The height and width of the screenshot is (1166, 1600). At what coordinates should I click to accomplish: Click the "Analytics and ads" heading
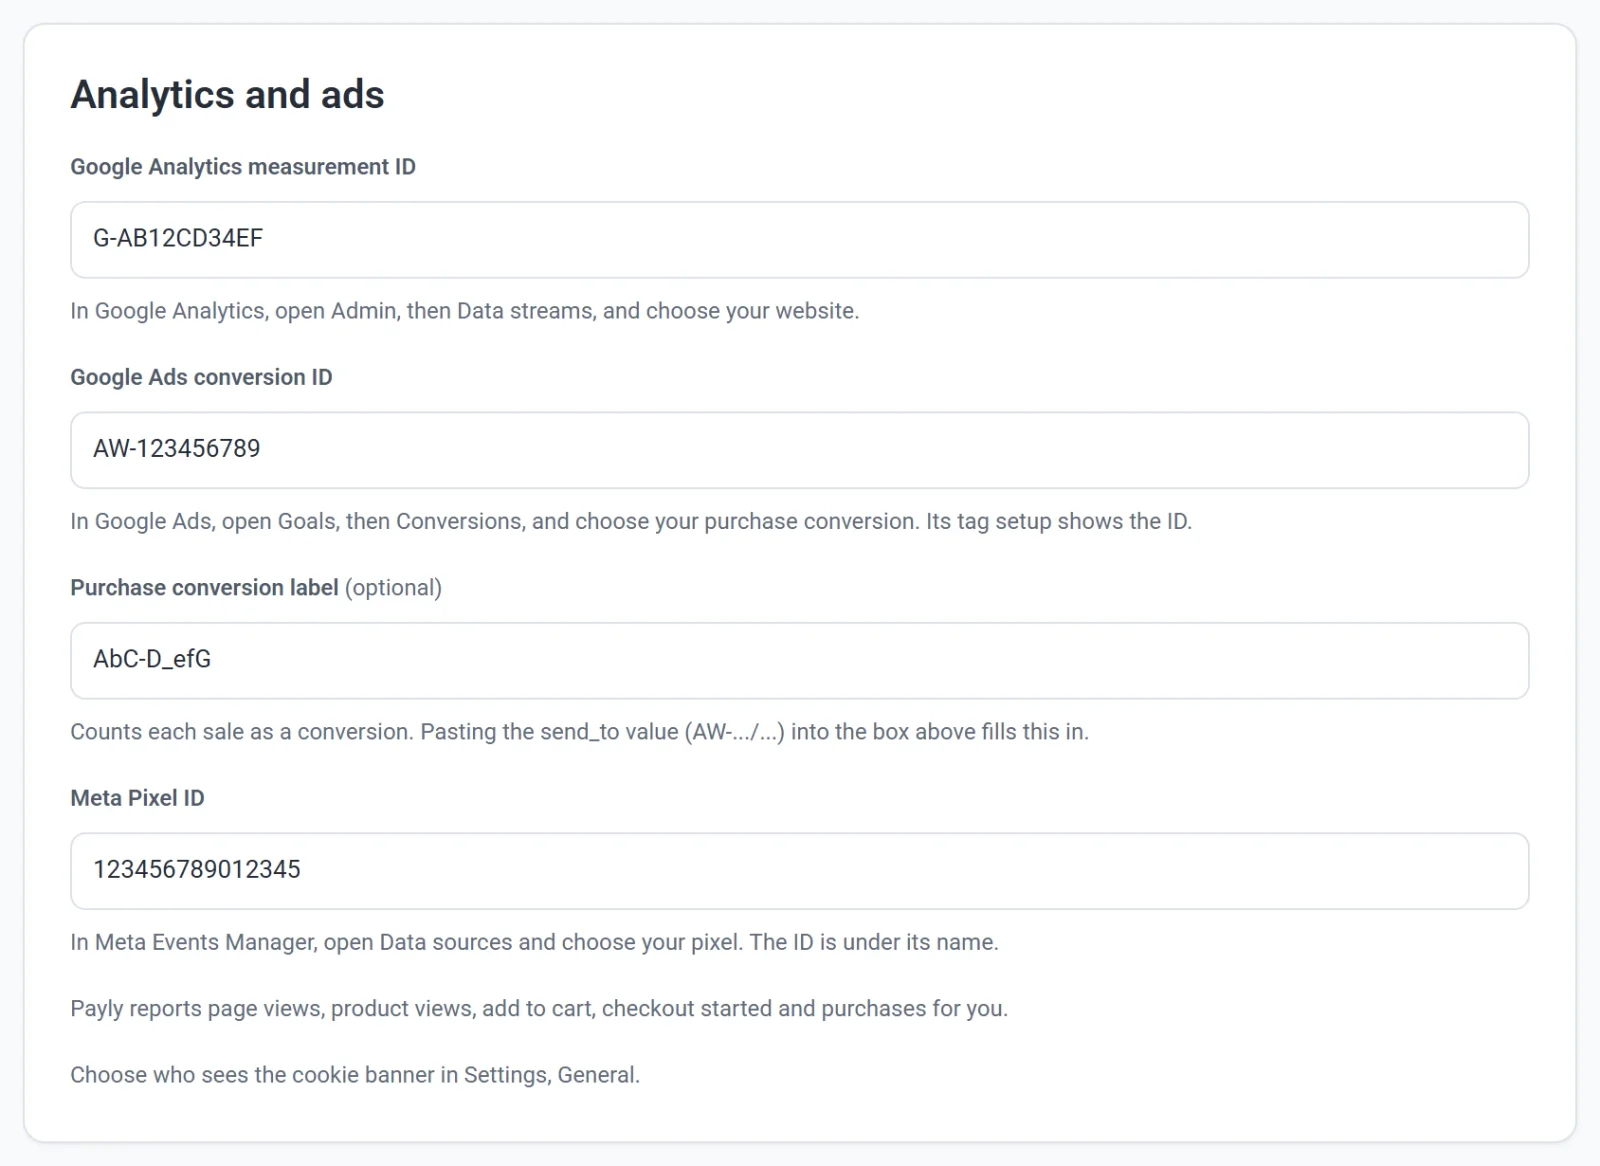227,95
